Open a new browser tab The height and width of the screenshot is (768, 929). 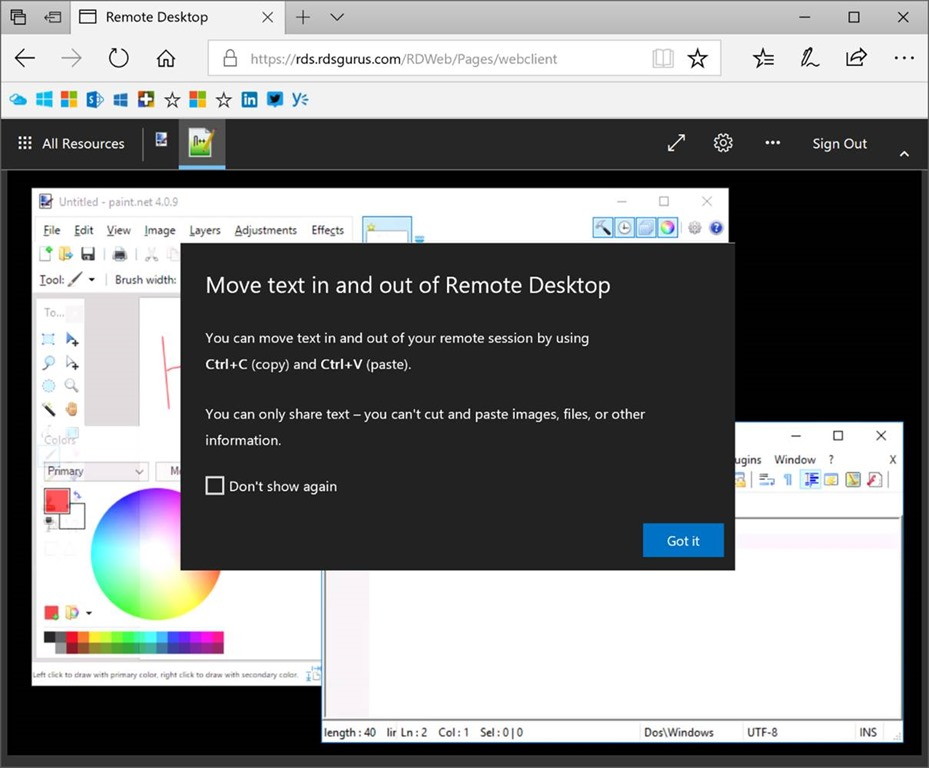coord(303,17)
